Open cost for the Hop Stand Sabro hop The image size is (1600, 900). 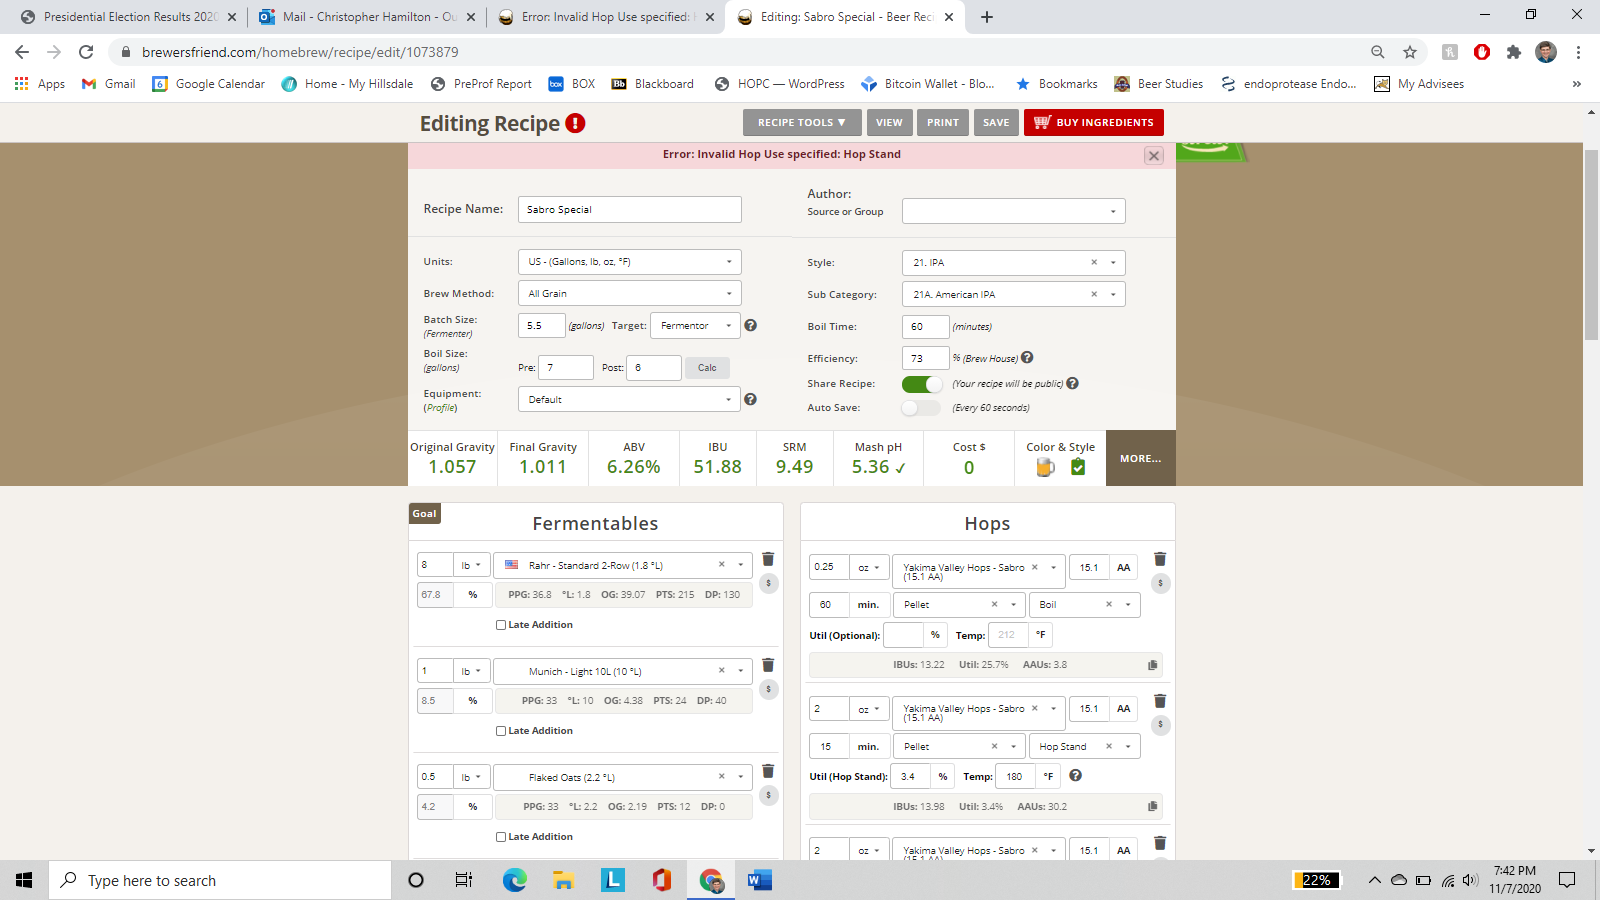[x=1160, y=725]
